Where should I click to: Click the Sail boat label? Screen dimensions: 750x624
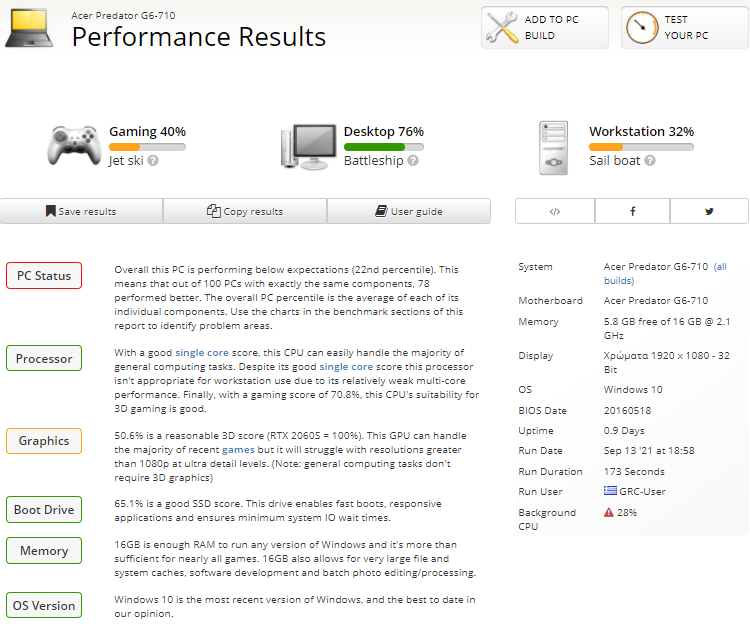pos(615,161)
